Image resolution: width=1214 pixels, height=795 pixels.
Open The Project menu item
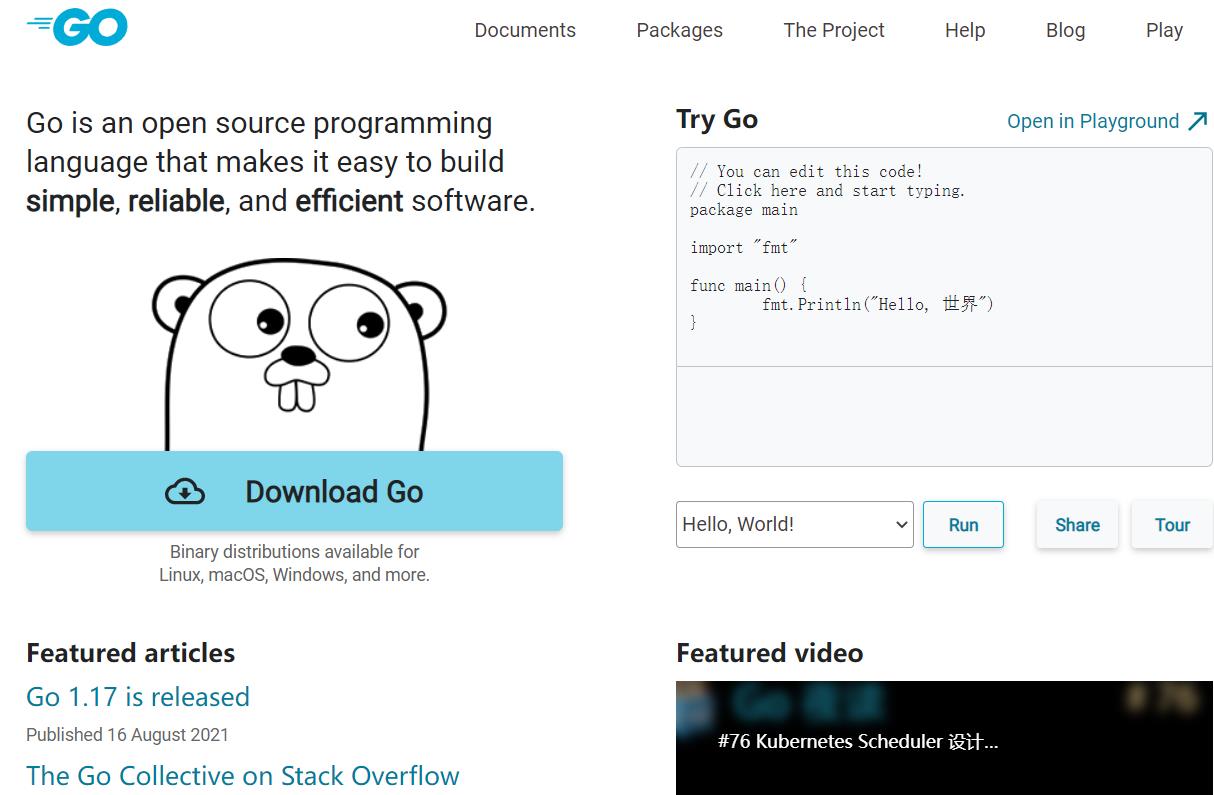834,30
